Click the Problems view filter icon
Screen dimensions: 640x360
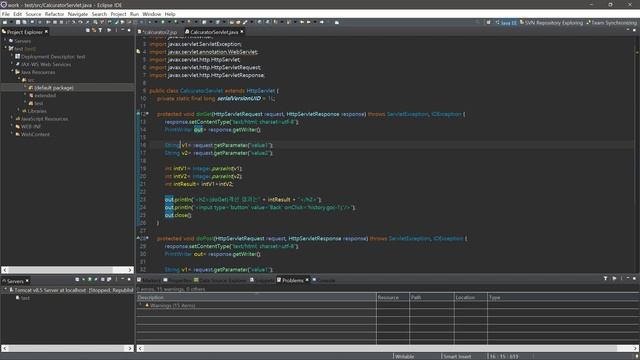[x=605, y=279]
